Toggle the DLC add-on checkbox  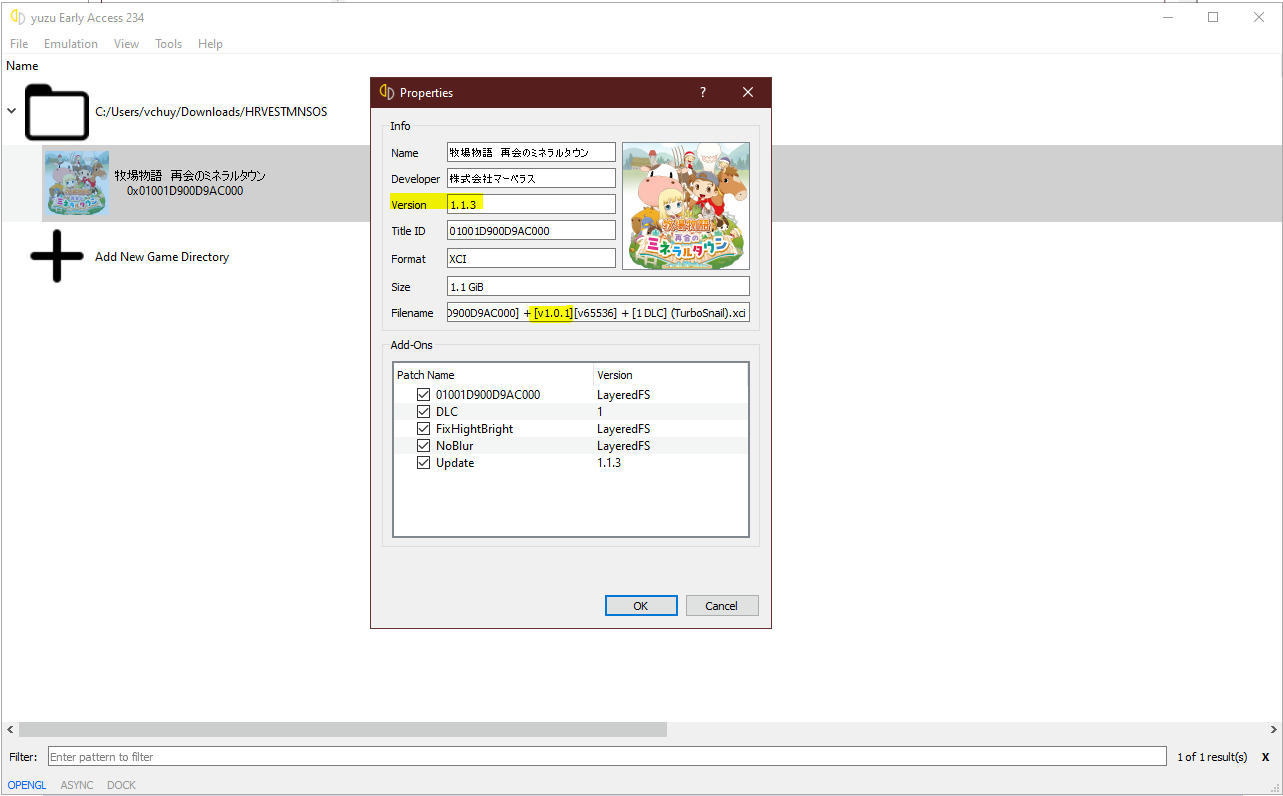[x=423, y=412]
